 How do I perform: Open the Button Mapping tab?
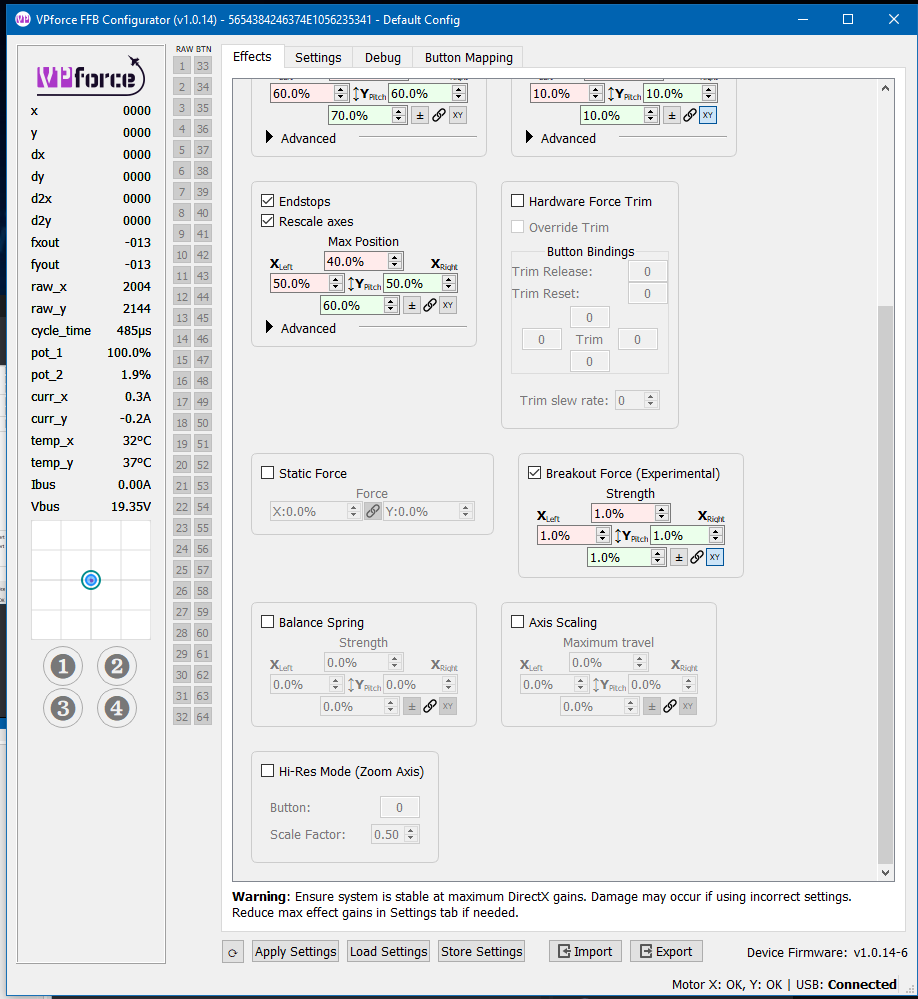tap(469, 57)
